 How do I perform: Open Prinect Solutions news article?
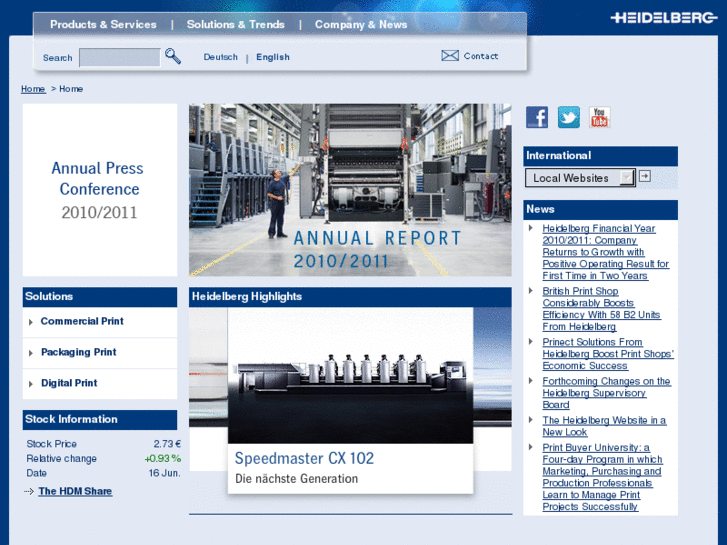tap(608, 354)
